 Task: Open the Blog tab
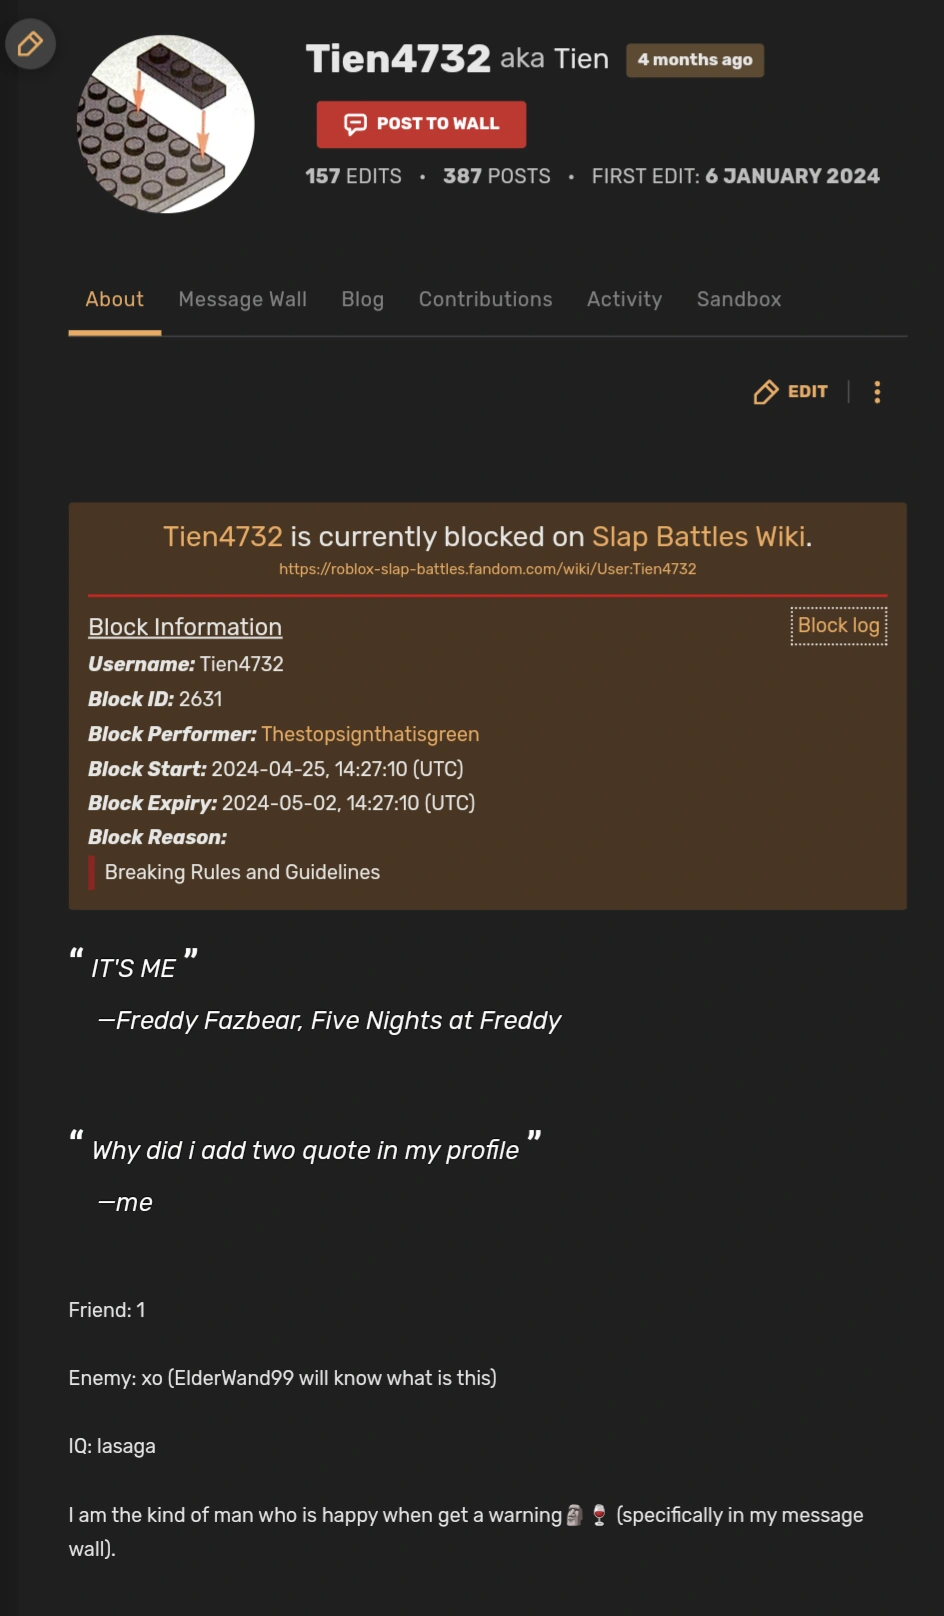(x=362, y=299)
